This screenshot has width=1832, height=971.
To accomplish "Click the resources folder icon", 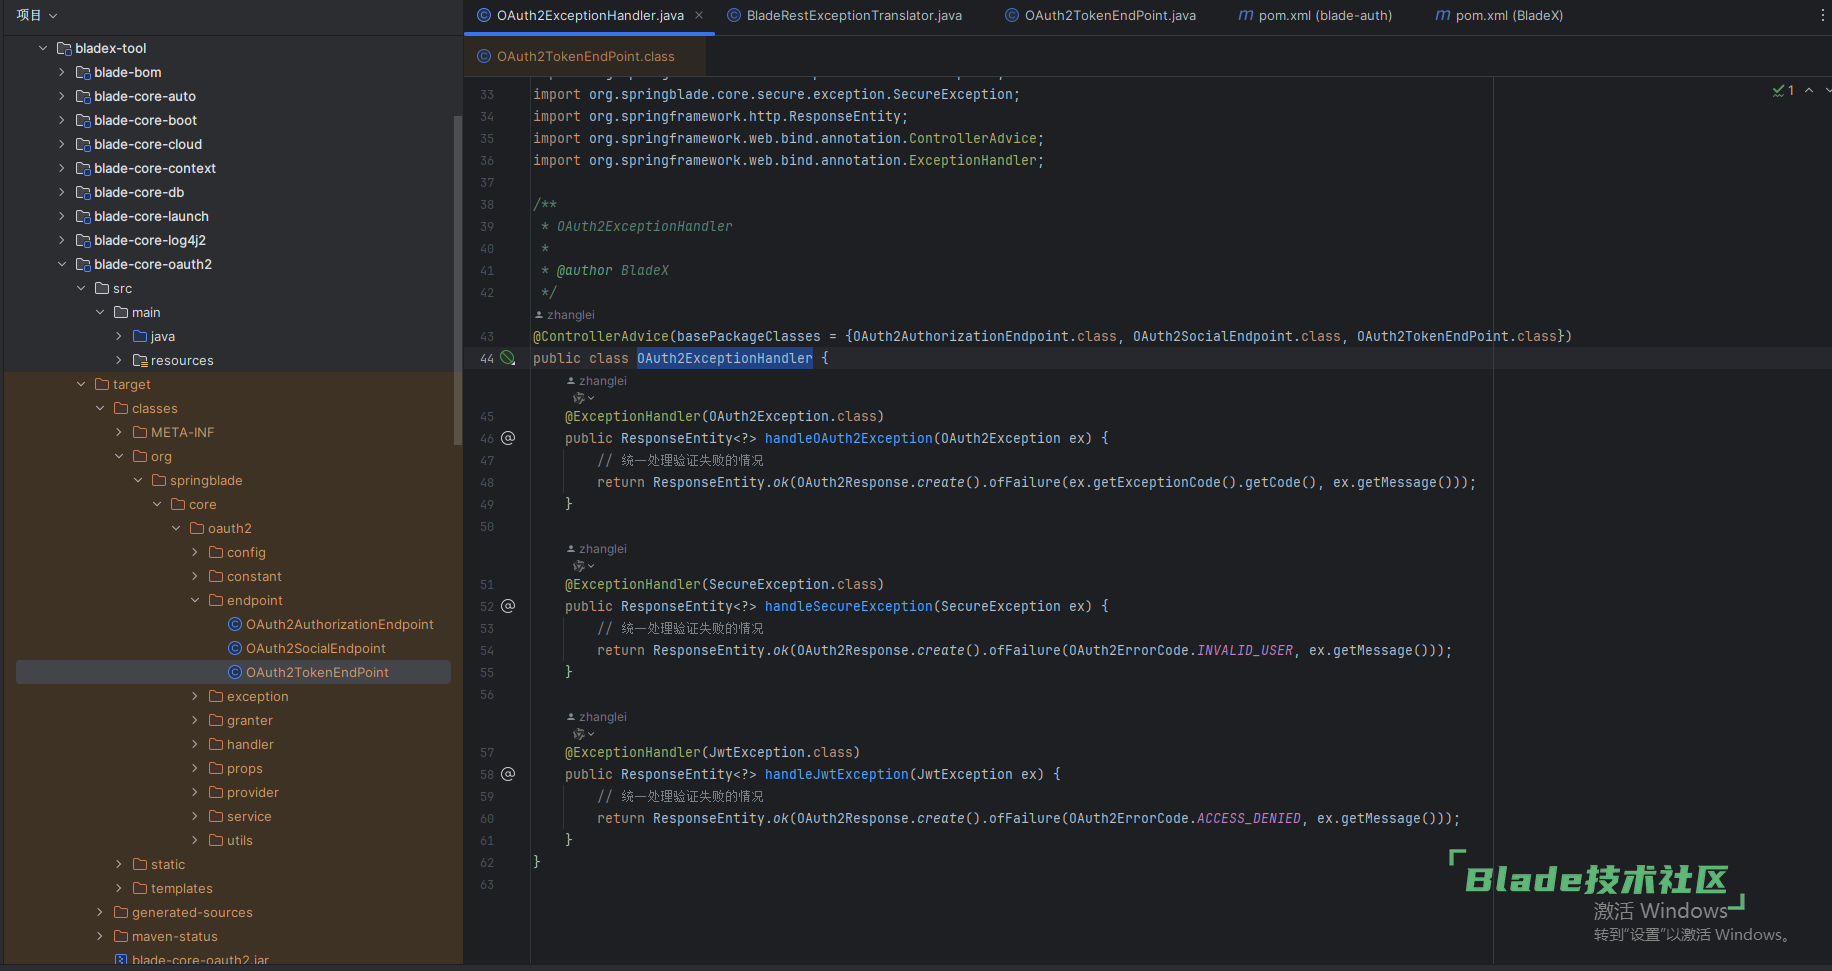I will (140, 360).
